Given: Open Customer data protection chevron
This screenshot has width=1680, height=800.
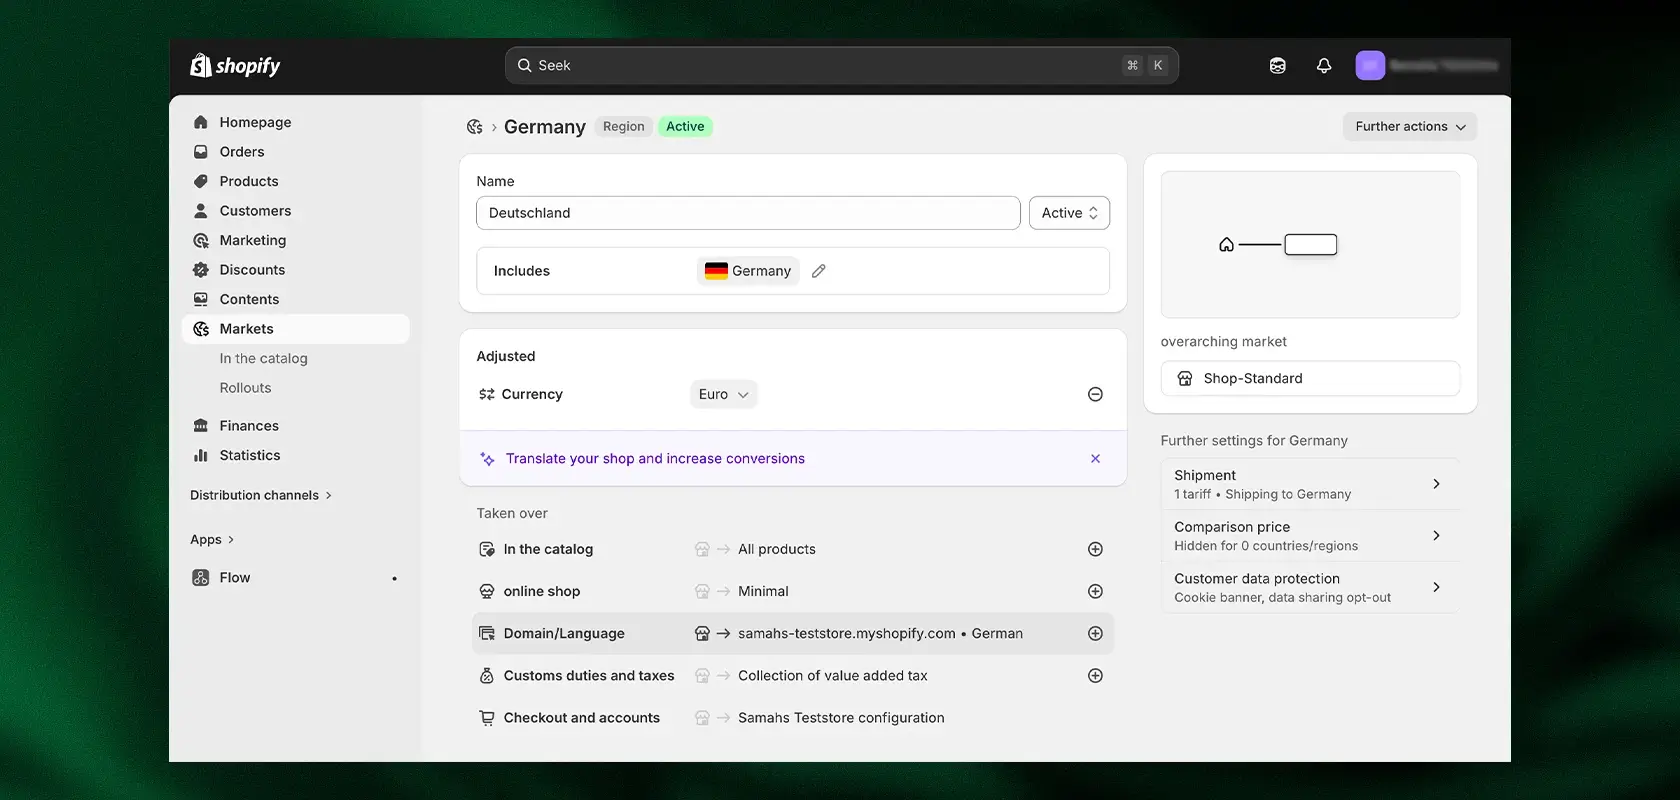Looking at the screenshot, I should pos(1436,587).
